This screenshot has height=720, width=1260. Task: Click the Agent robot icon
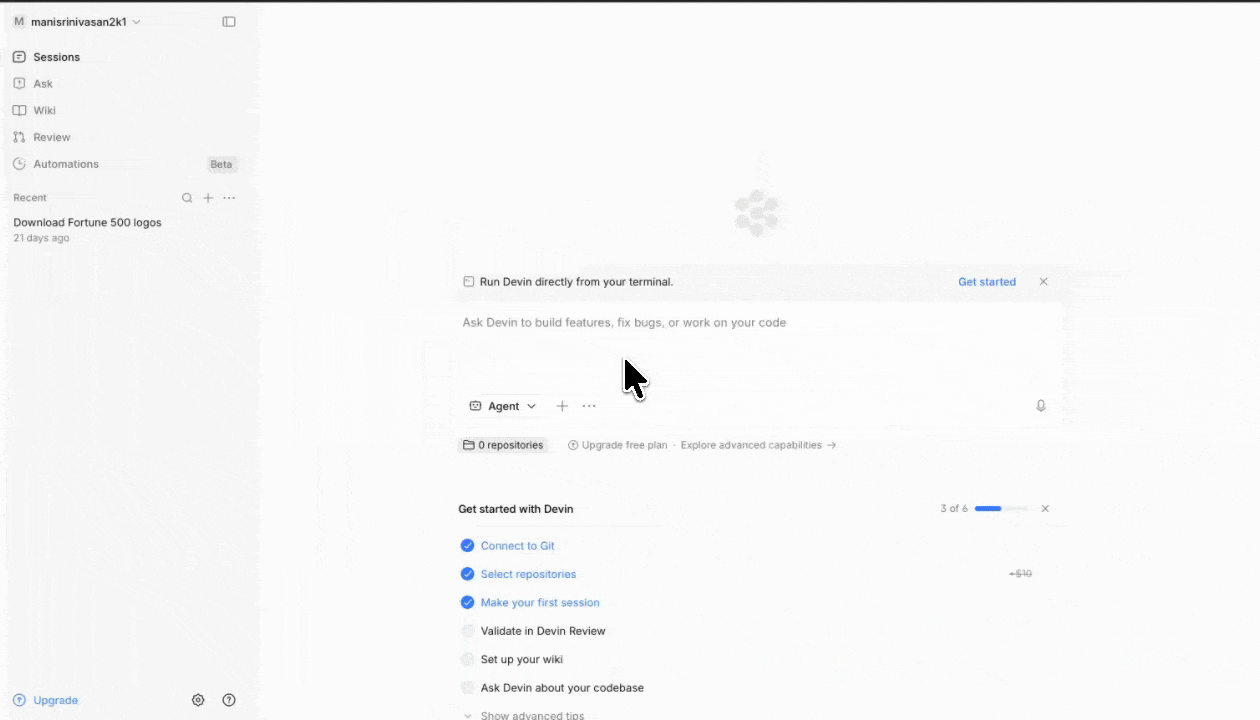(476, 406)
